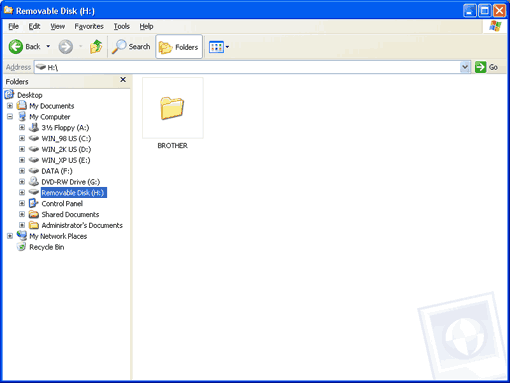Minimize the Removable Disk window
Image resolution: width=510 pixels, height=383 pixels.
point(470,11)
